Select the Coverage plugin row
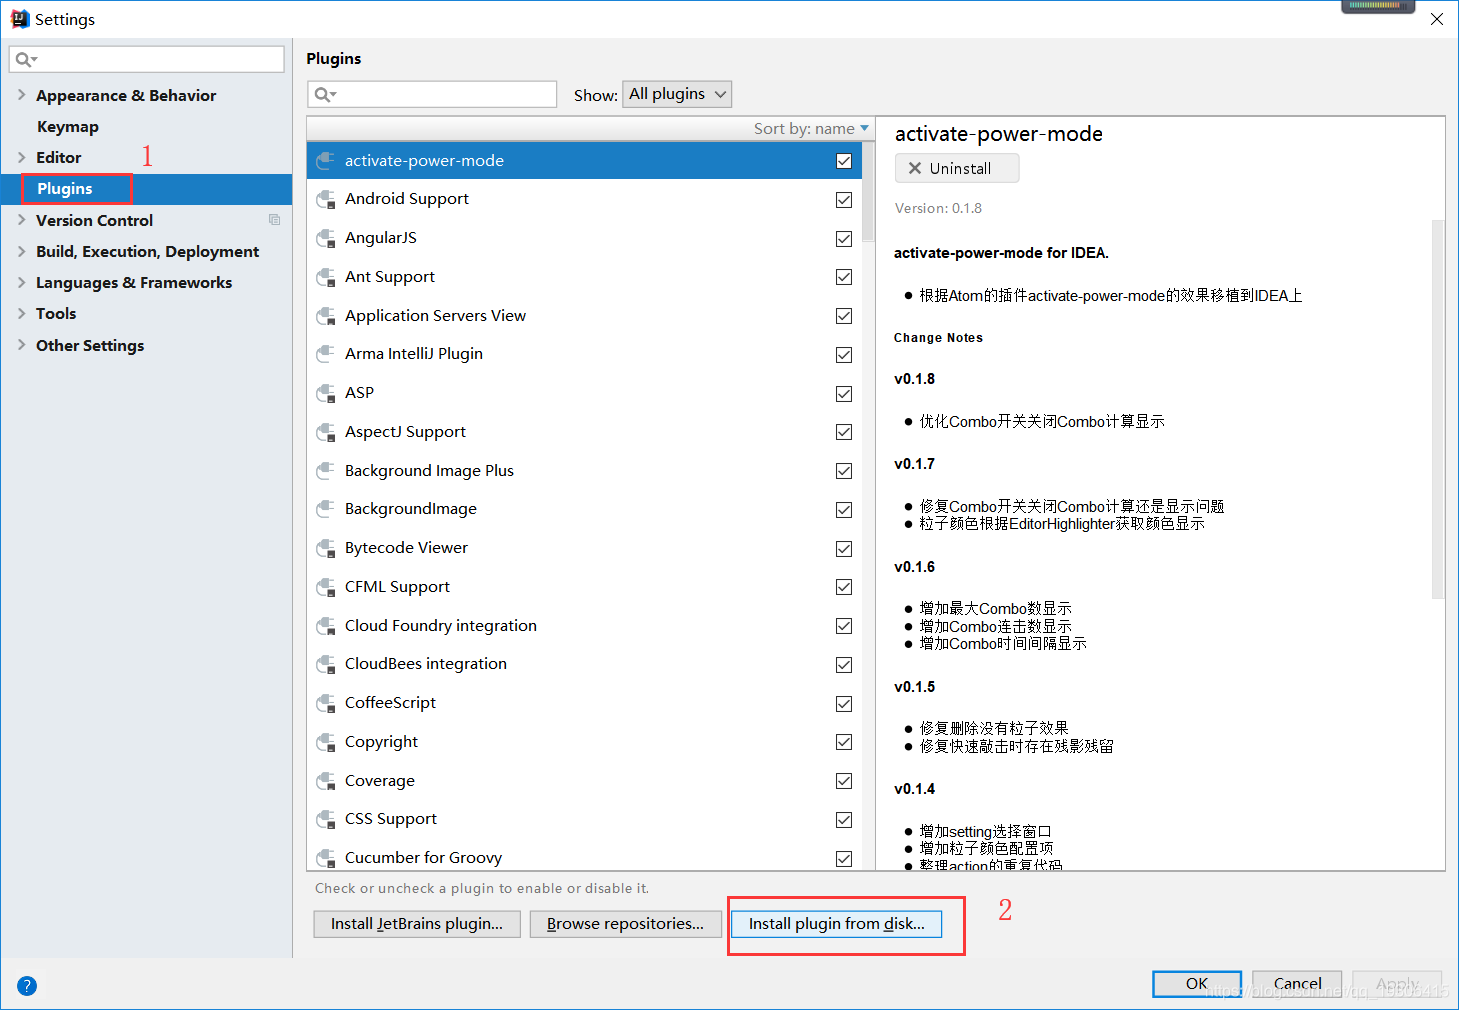The height and width of the screenshot is (1010, 1459). [x=584, y=781]
